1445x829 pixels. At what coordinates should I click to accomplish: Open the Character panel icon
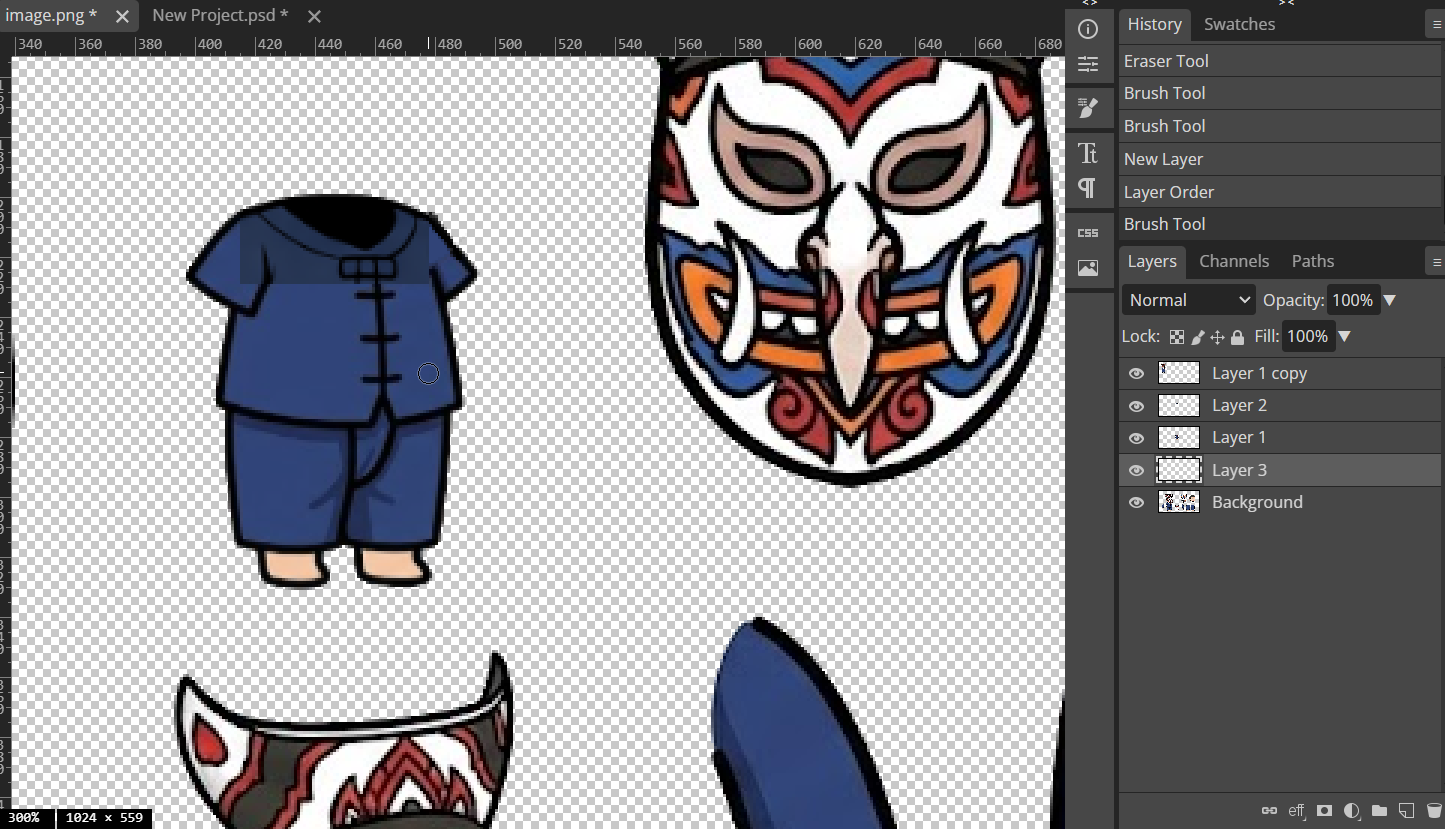tap(1088, 153)
